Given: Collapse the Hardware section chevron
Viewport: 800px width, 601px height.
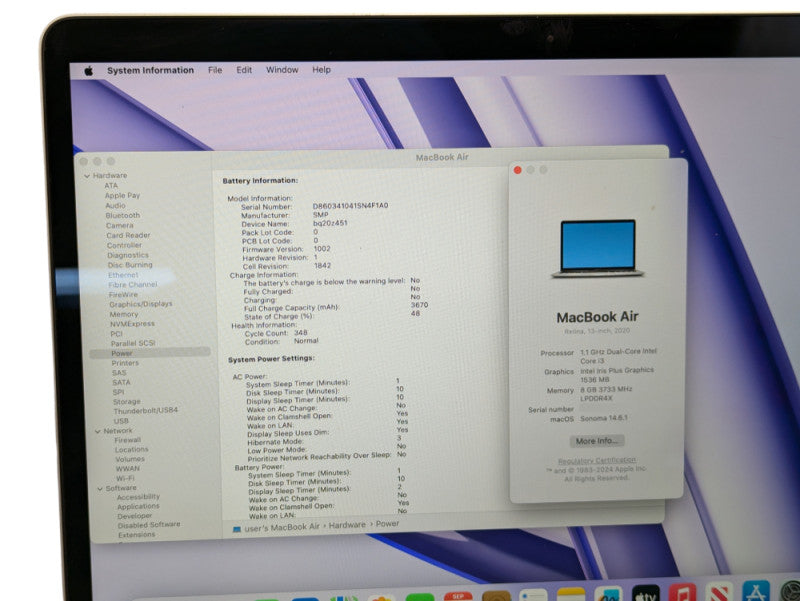Looking at the screenshot, I should tap(87, 176).
